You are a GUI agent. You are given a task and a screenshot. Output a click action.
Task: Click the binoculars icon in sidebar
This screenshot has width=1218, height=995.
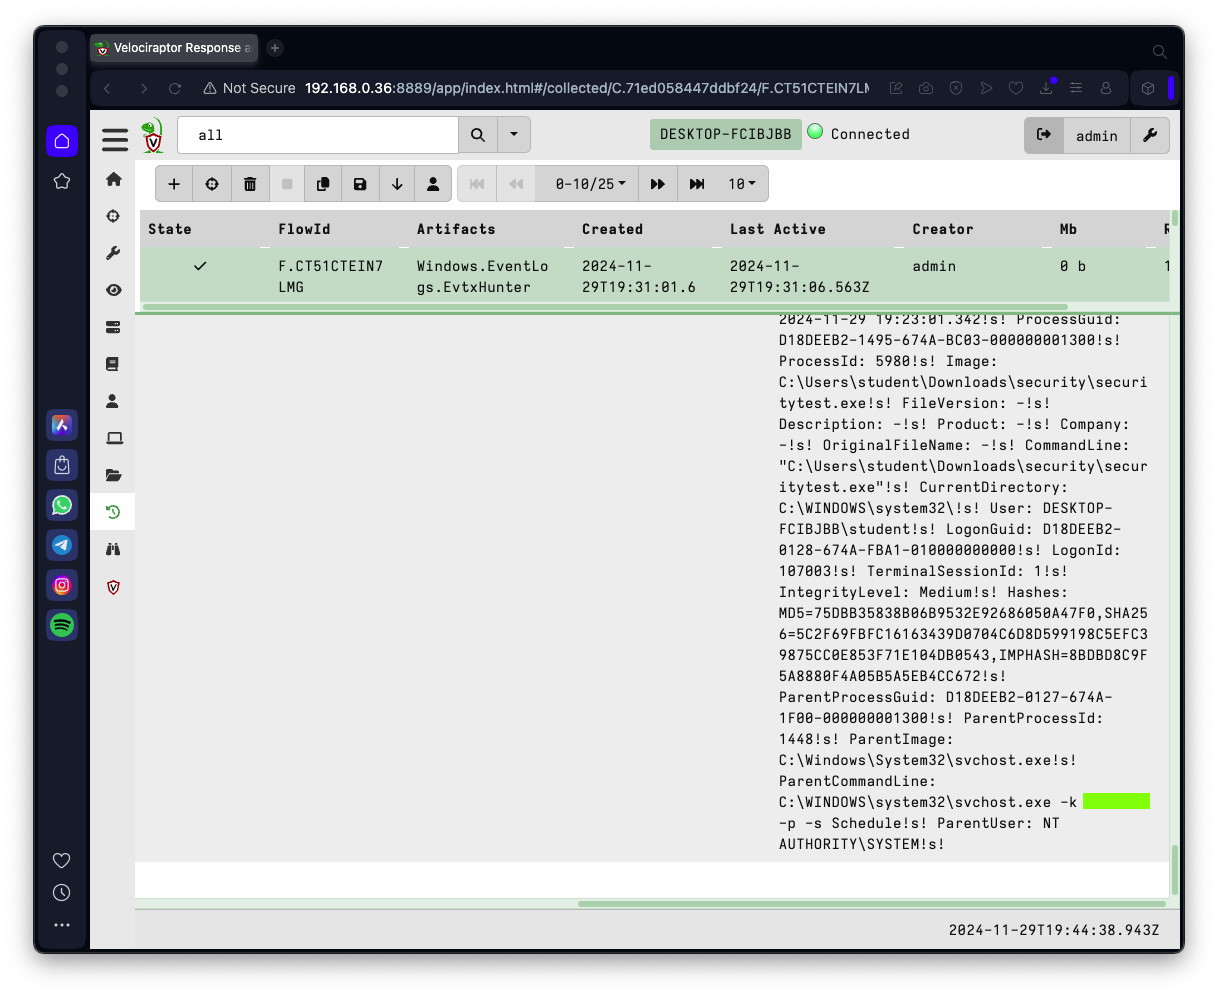coord(113,549)
